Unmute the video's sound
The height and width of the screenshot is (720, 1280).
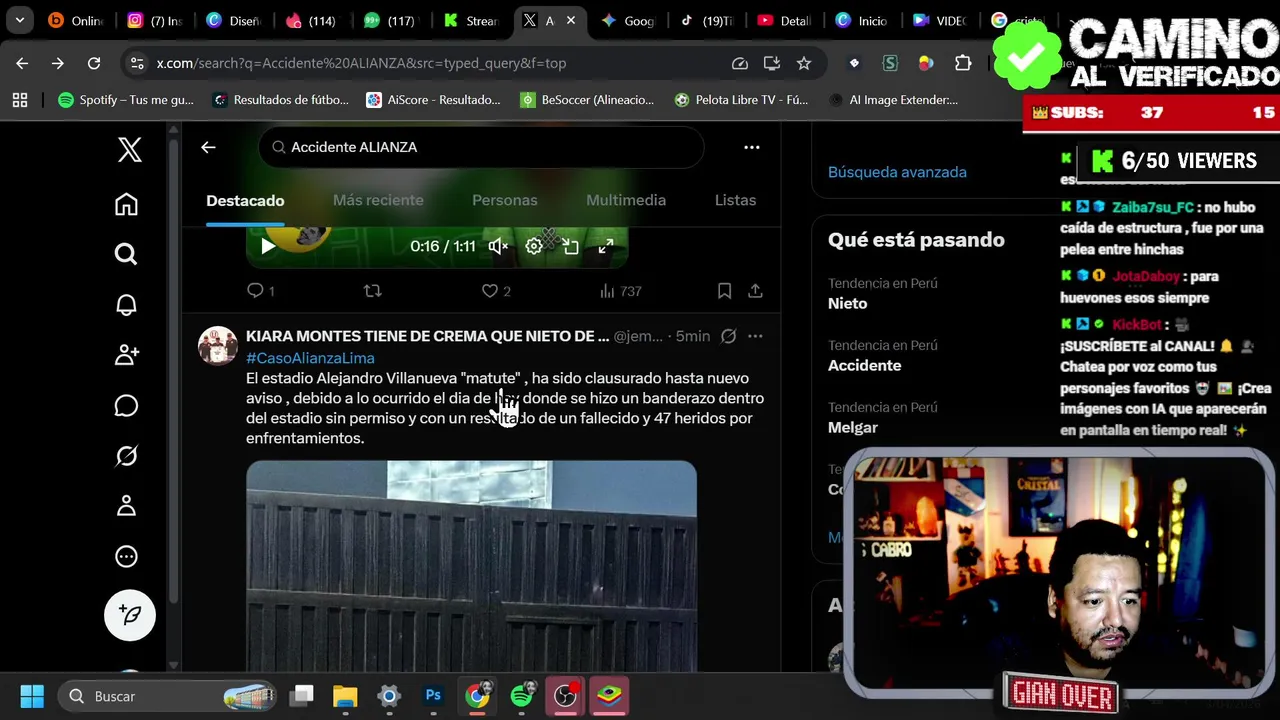498,246
